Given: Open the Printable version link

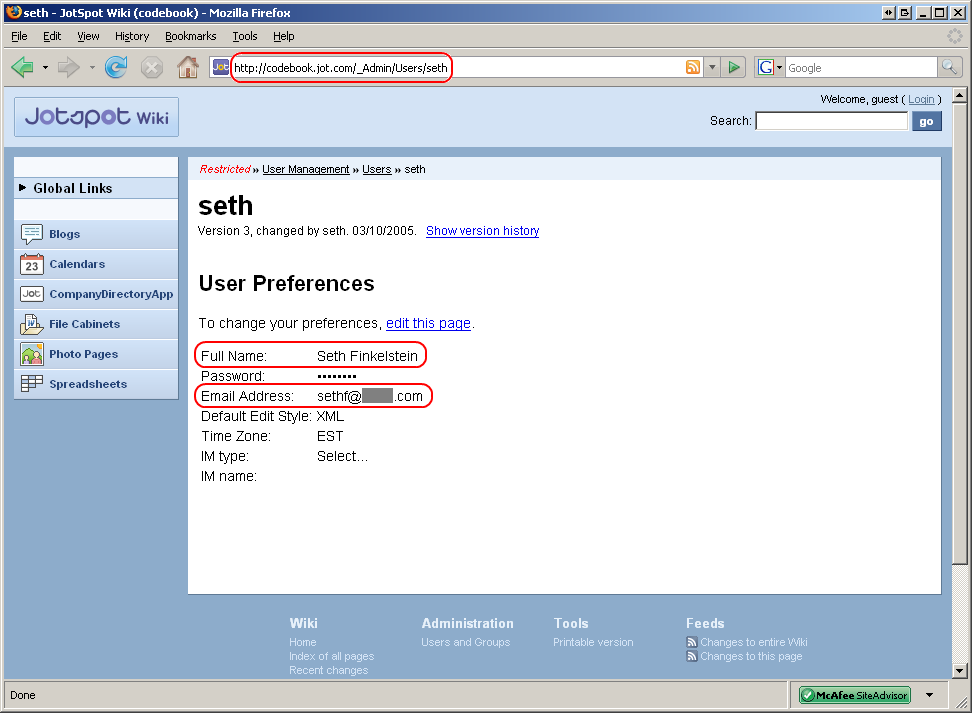Looking at the screenshot, I should click(593, 642).
